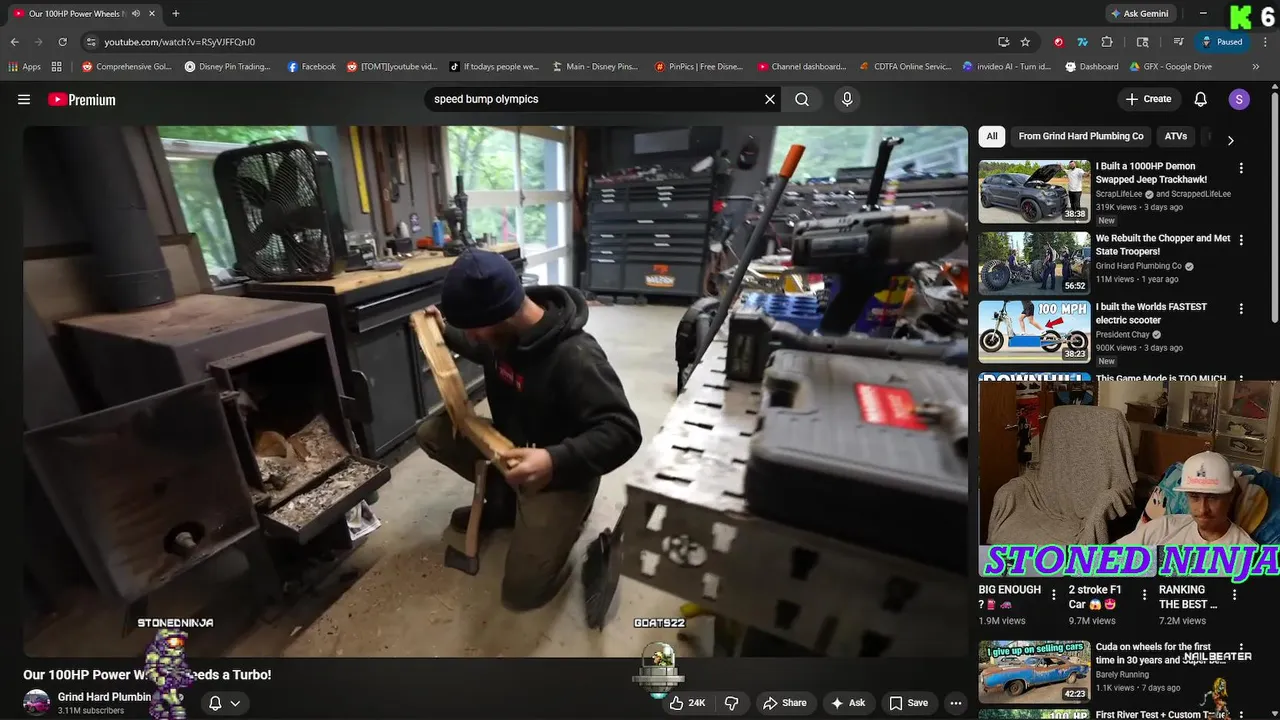This screenshot has width=1280, height=720.
Task: Open the Apps bookmarks shortcut
Action: pos(25,67)
